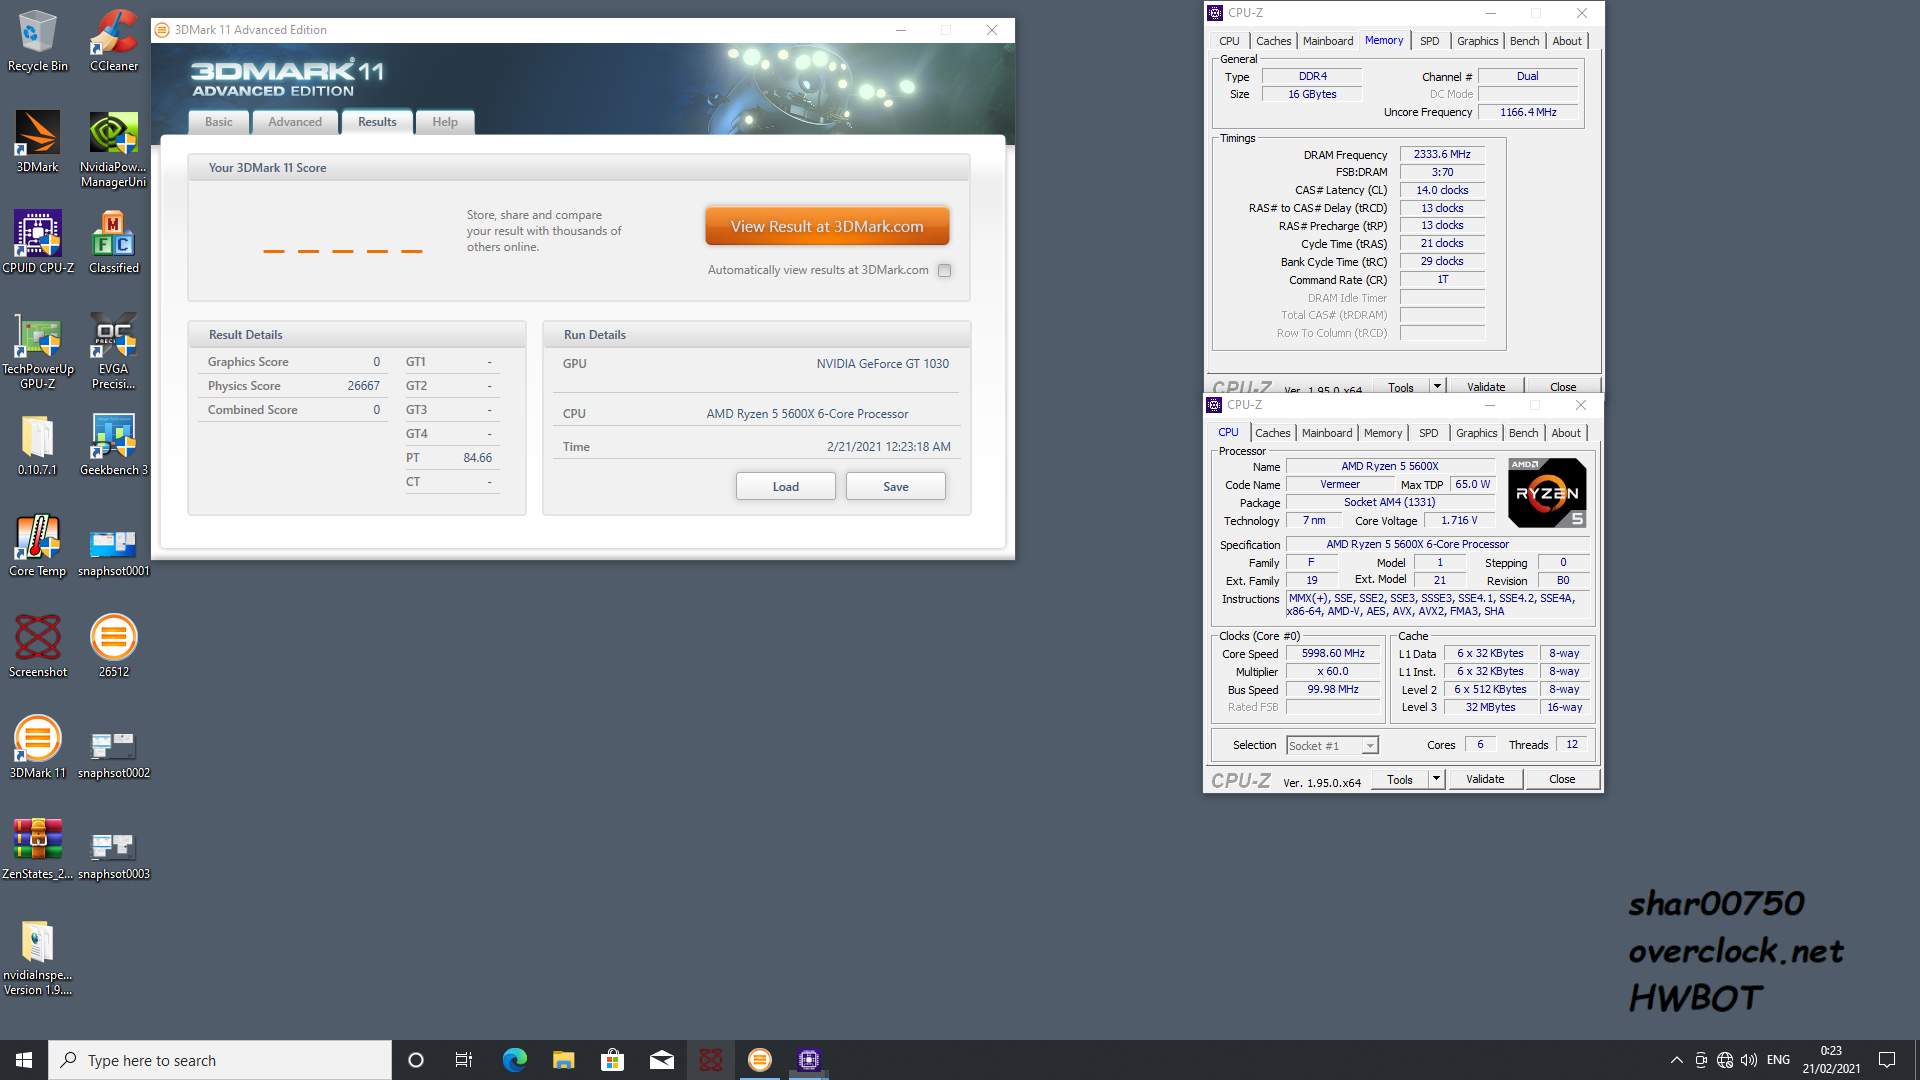Select the Results tab in 3DMark 11

(x=377, y=122)
